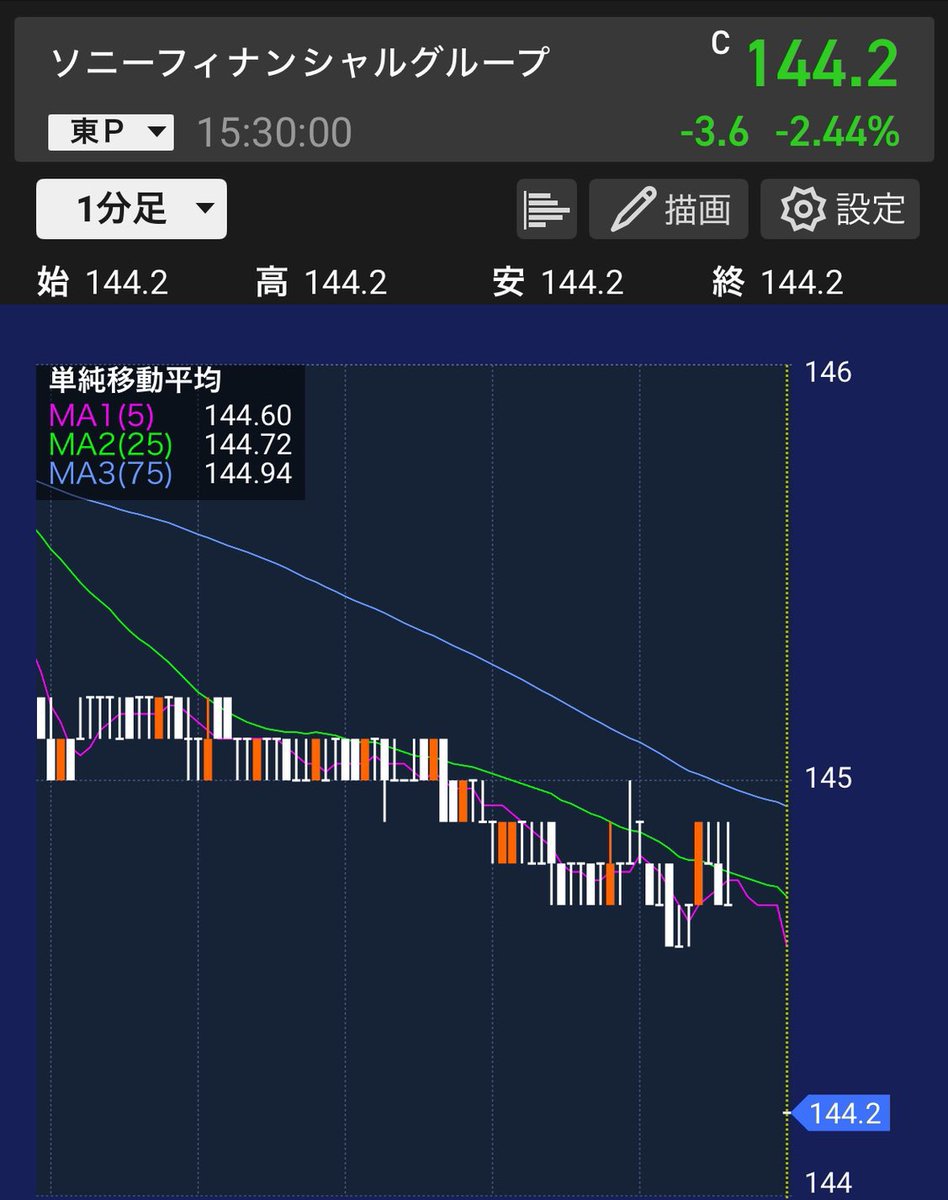Viewport: 948px width, 1200px height.
Task: Click the 安 144.2 low price
Action: click(558, 283)
